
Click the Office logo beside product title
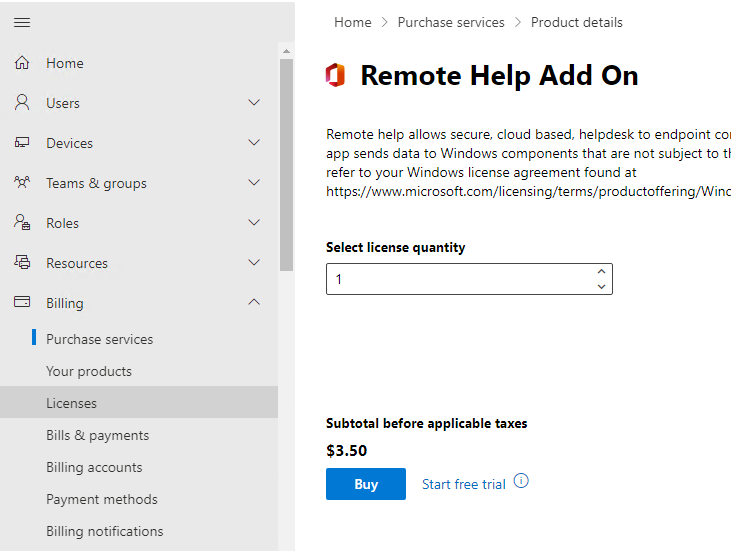pos(335,75)
